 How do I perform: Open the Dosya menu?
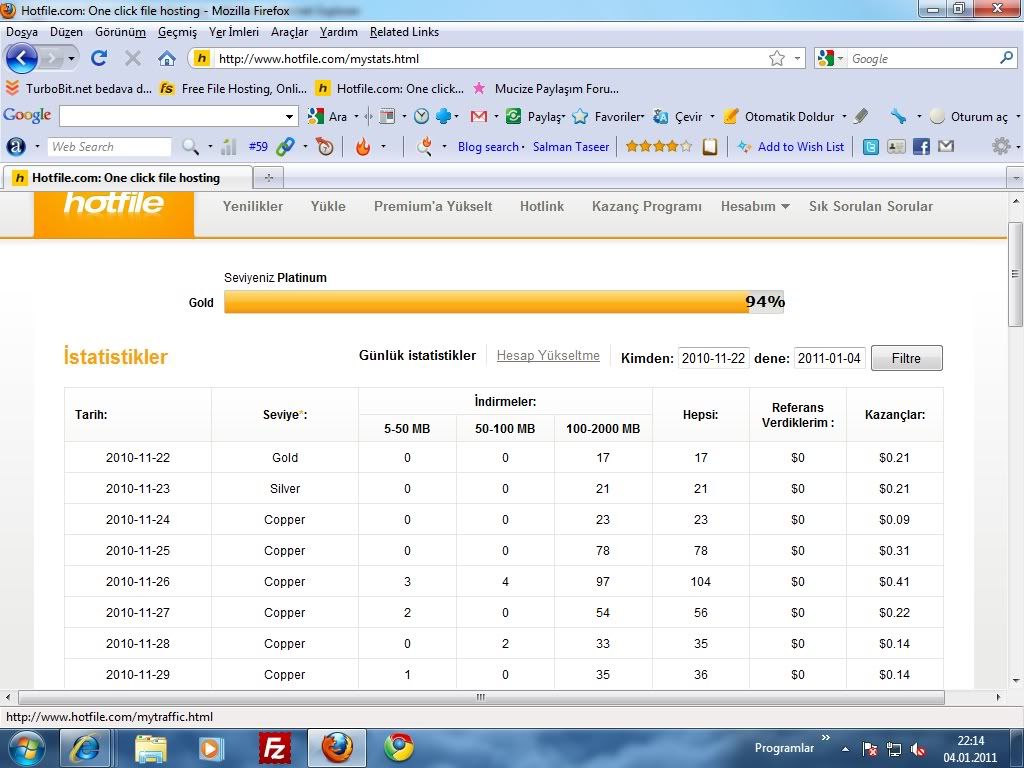[22, 32]
